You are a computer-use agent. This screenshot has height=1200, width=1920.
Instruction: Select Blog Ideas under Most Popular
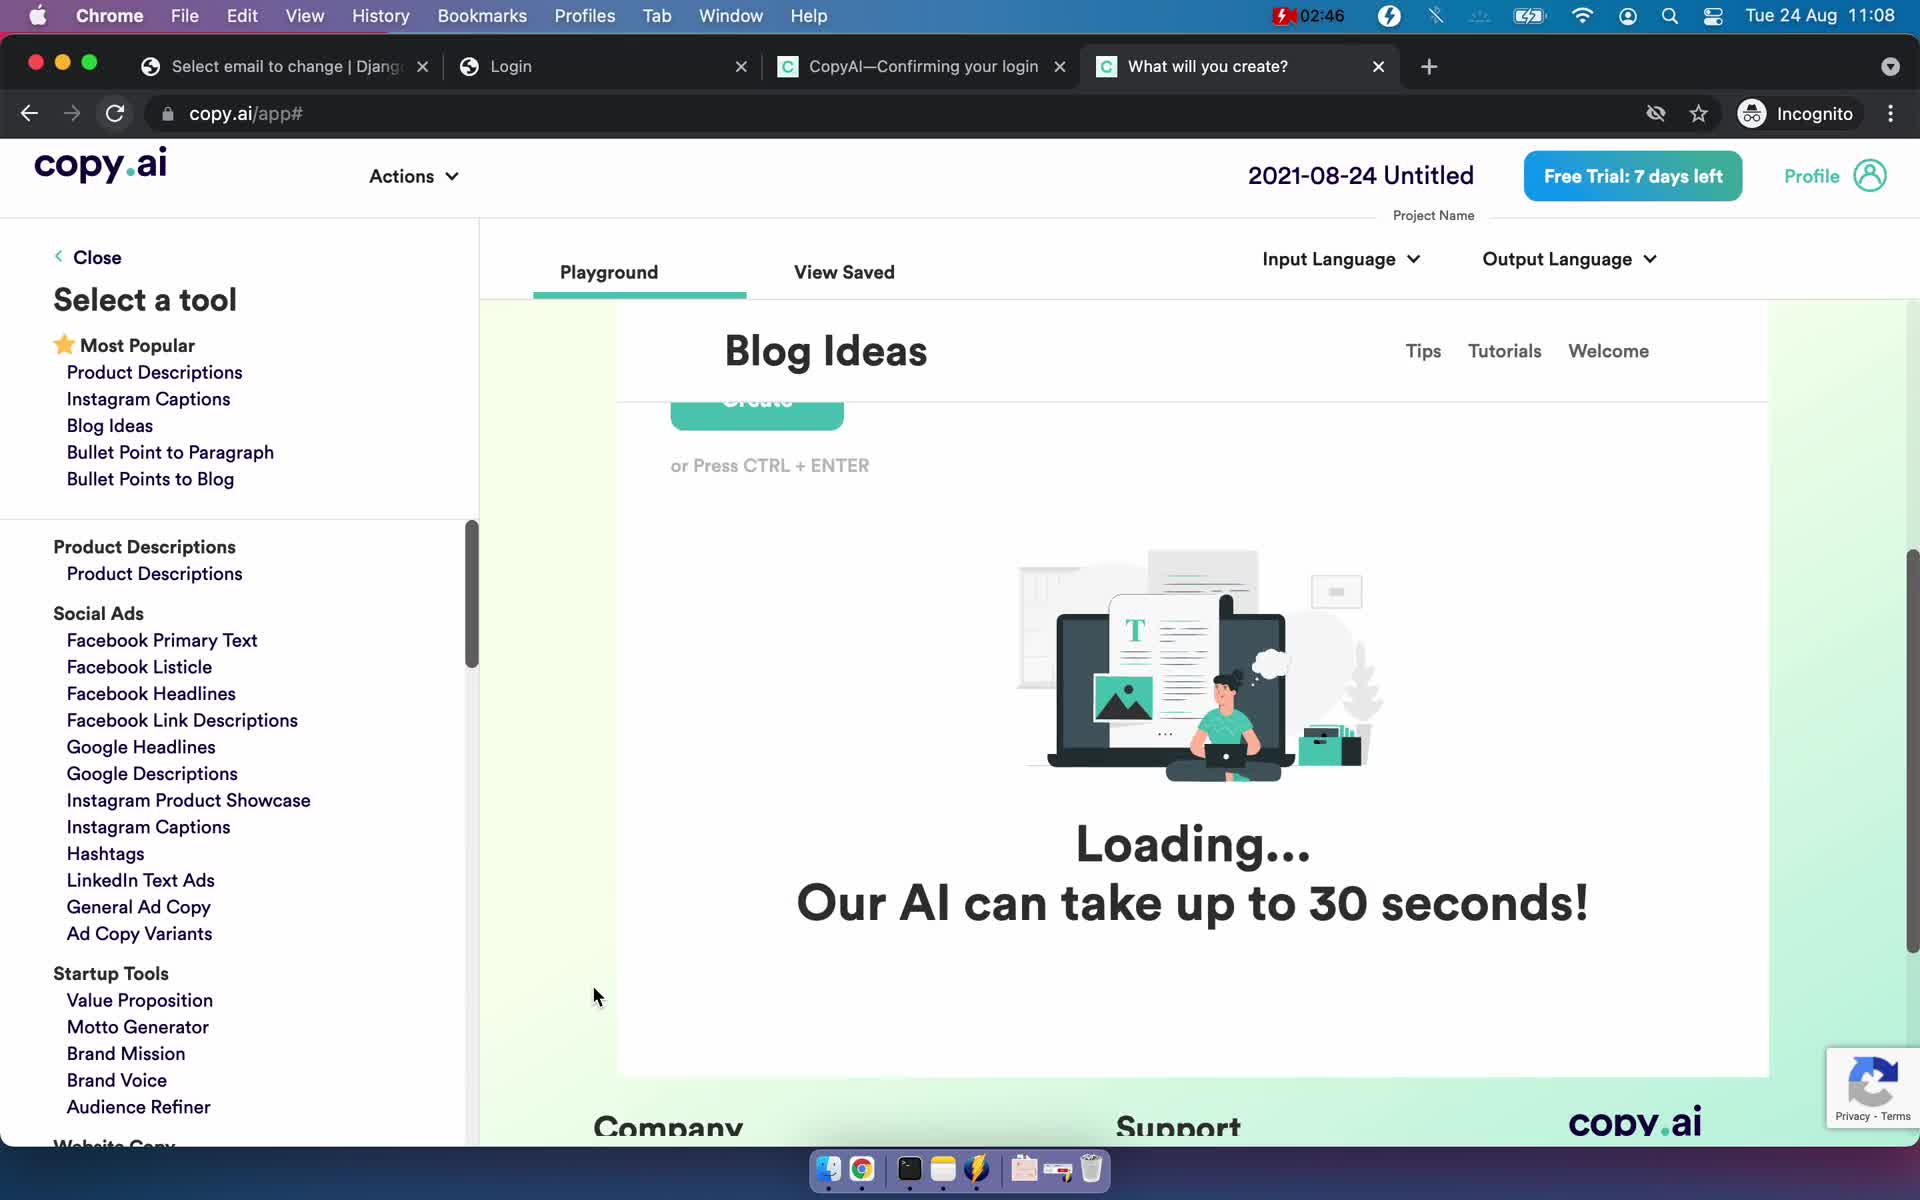(110, 426)
